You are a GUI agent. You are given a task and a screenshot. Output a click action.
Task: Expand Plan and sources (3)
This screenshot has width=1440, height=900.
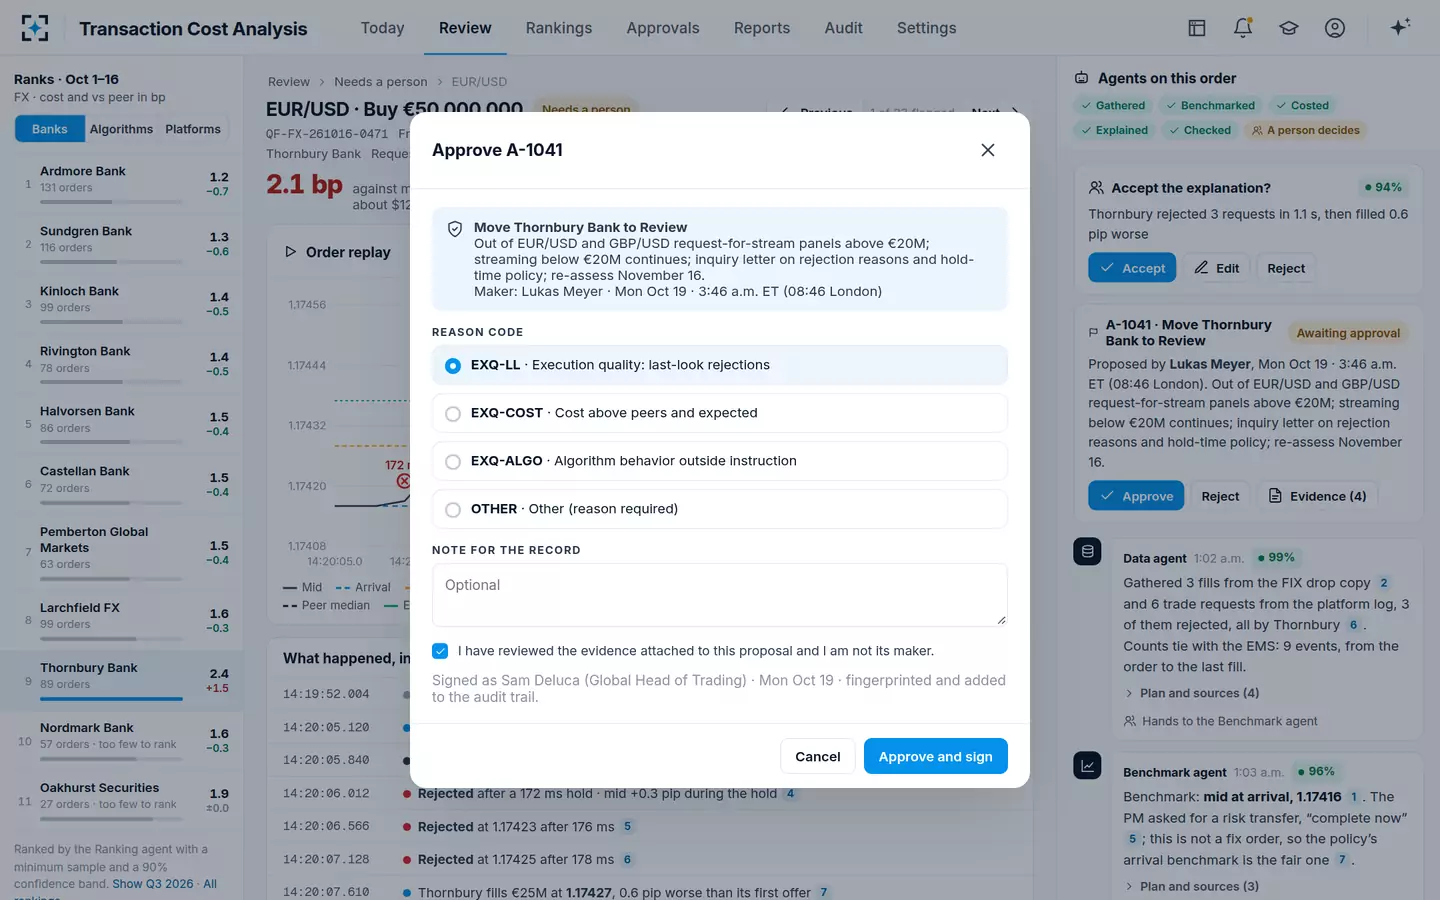[x=1191, y=886]
